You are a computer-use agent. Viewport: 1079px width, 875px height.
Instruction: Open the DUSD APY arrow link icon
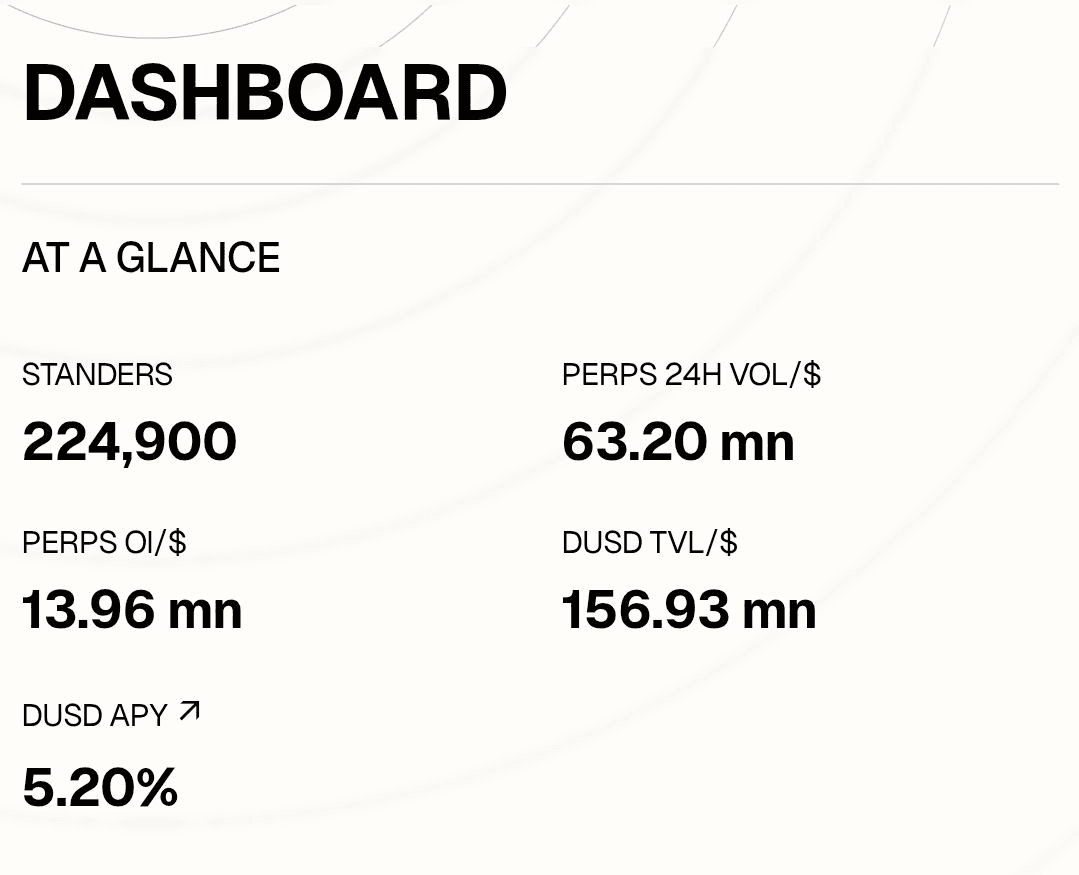[189, 712]
